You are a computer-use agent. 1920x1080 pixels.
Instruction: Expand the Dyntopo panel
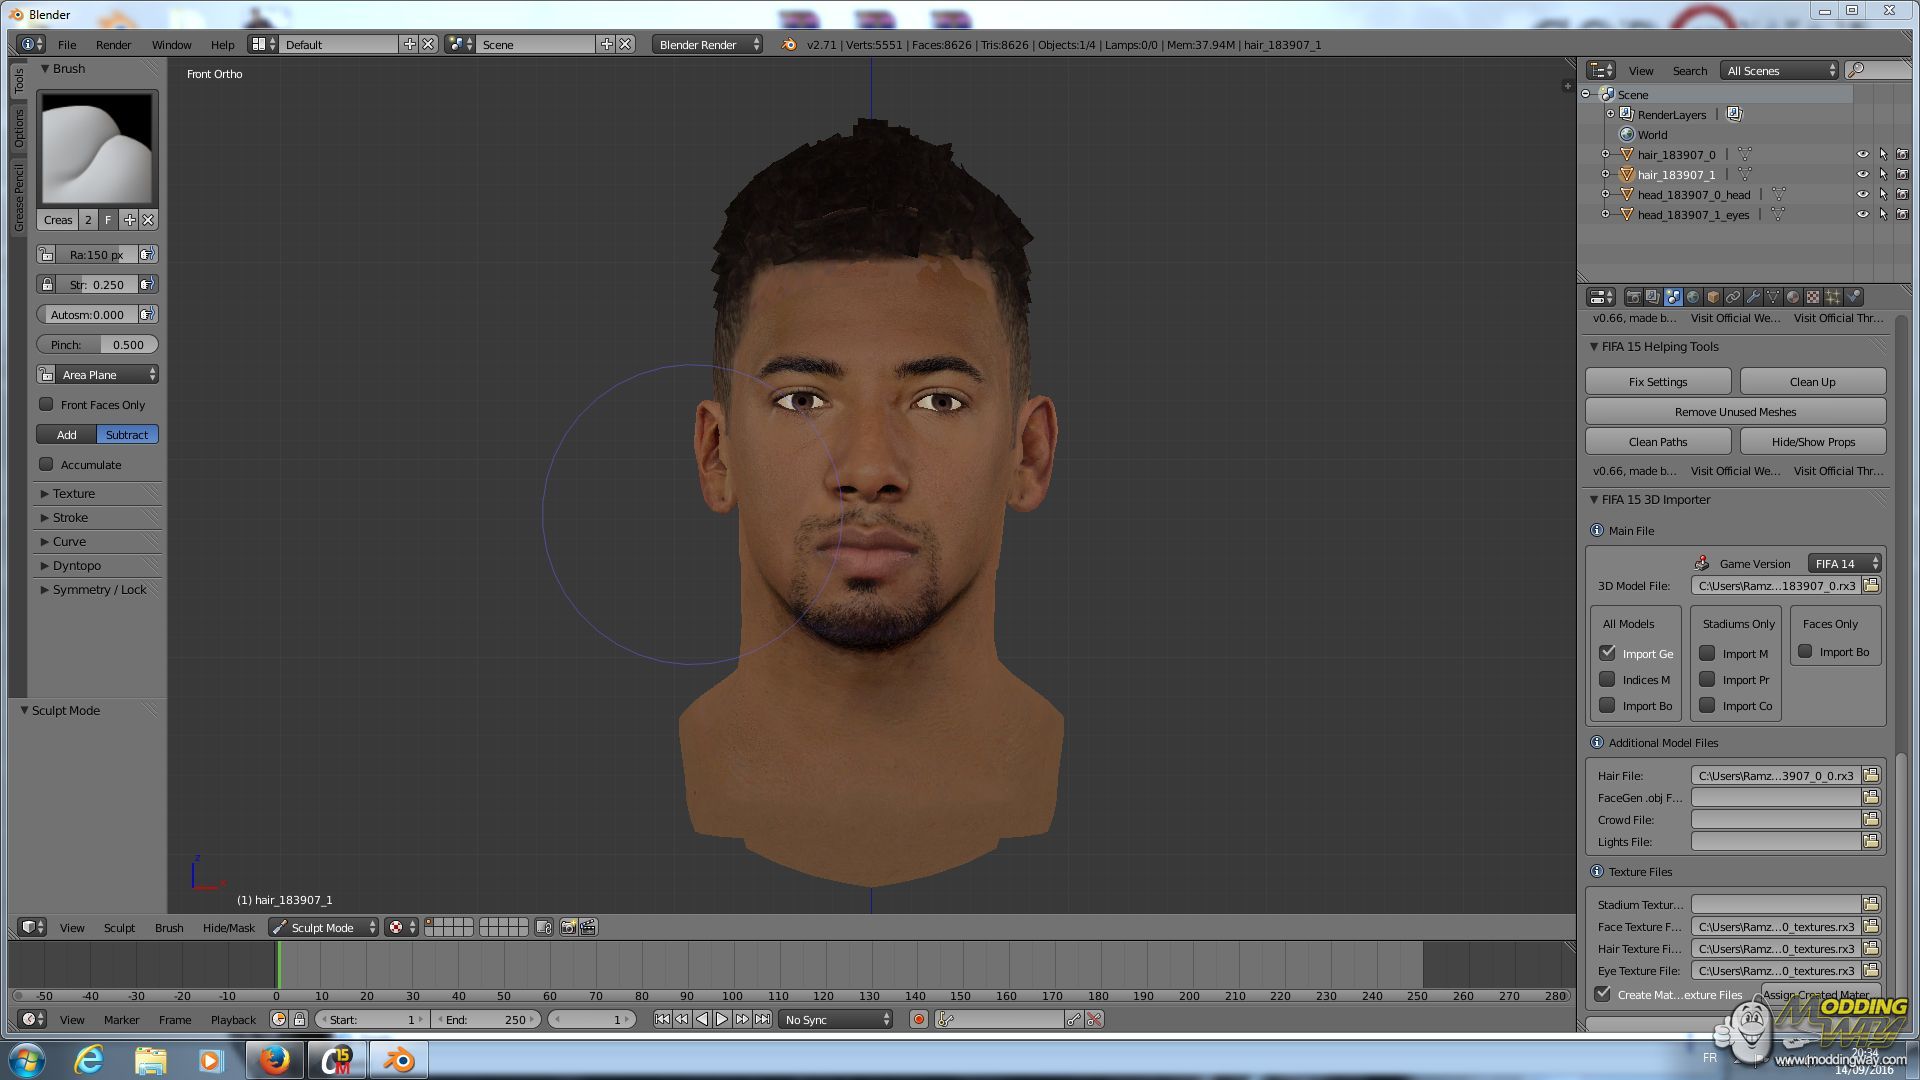click(76, 566)
